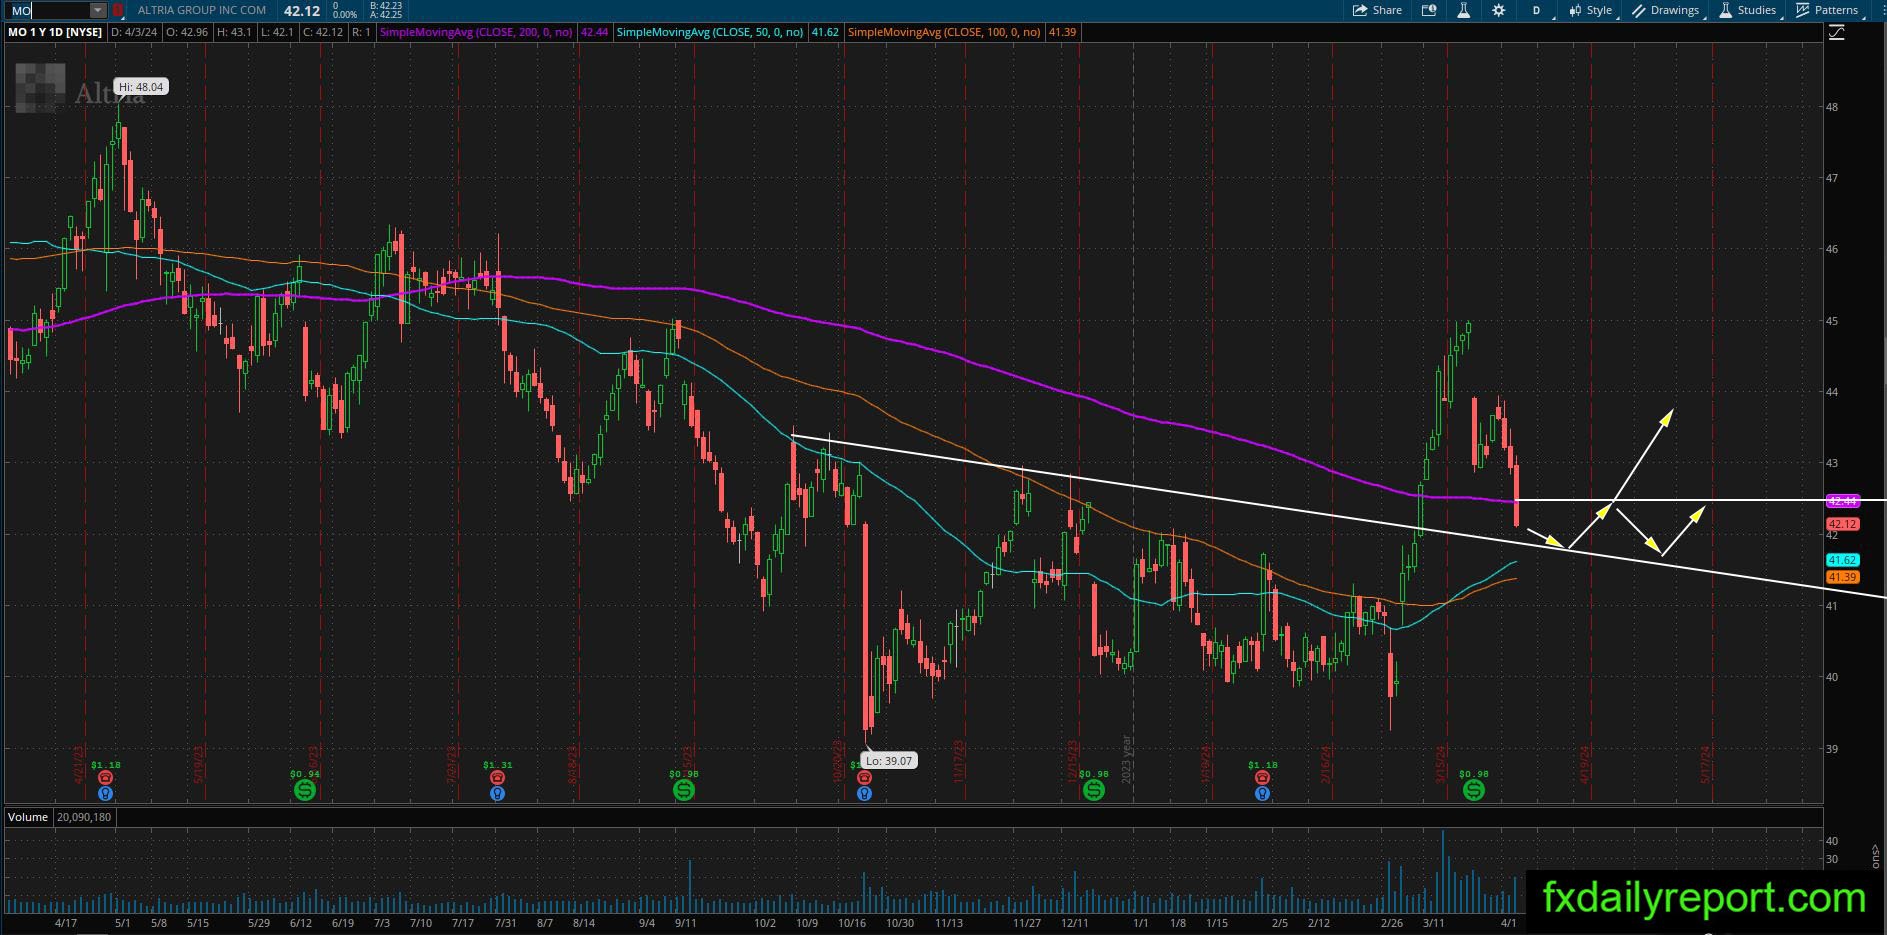This screenshot has height=935, width=1887.
Task: Click the cyan 41.62 price axis tag
Action: pos(1842,560)
